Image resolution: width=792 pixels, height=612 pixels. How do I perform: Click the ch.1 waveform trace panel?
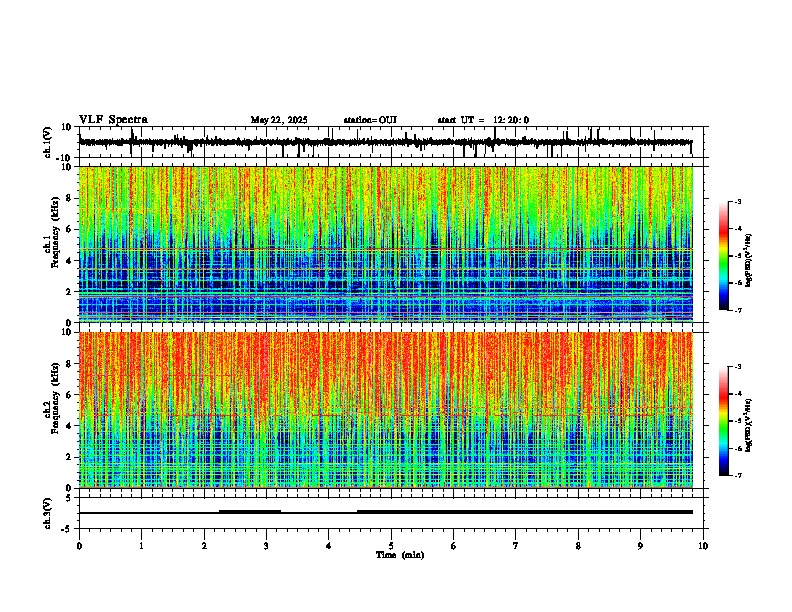click(393, 142)
